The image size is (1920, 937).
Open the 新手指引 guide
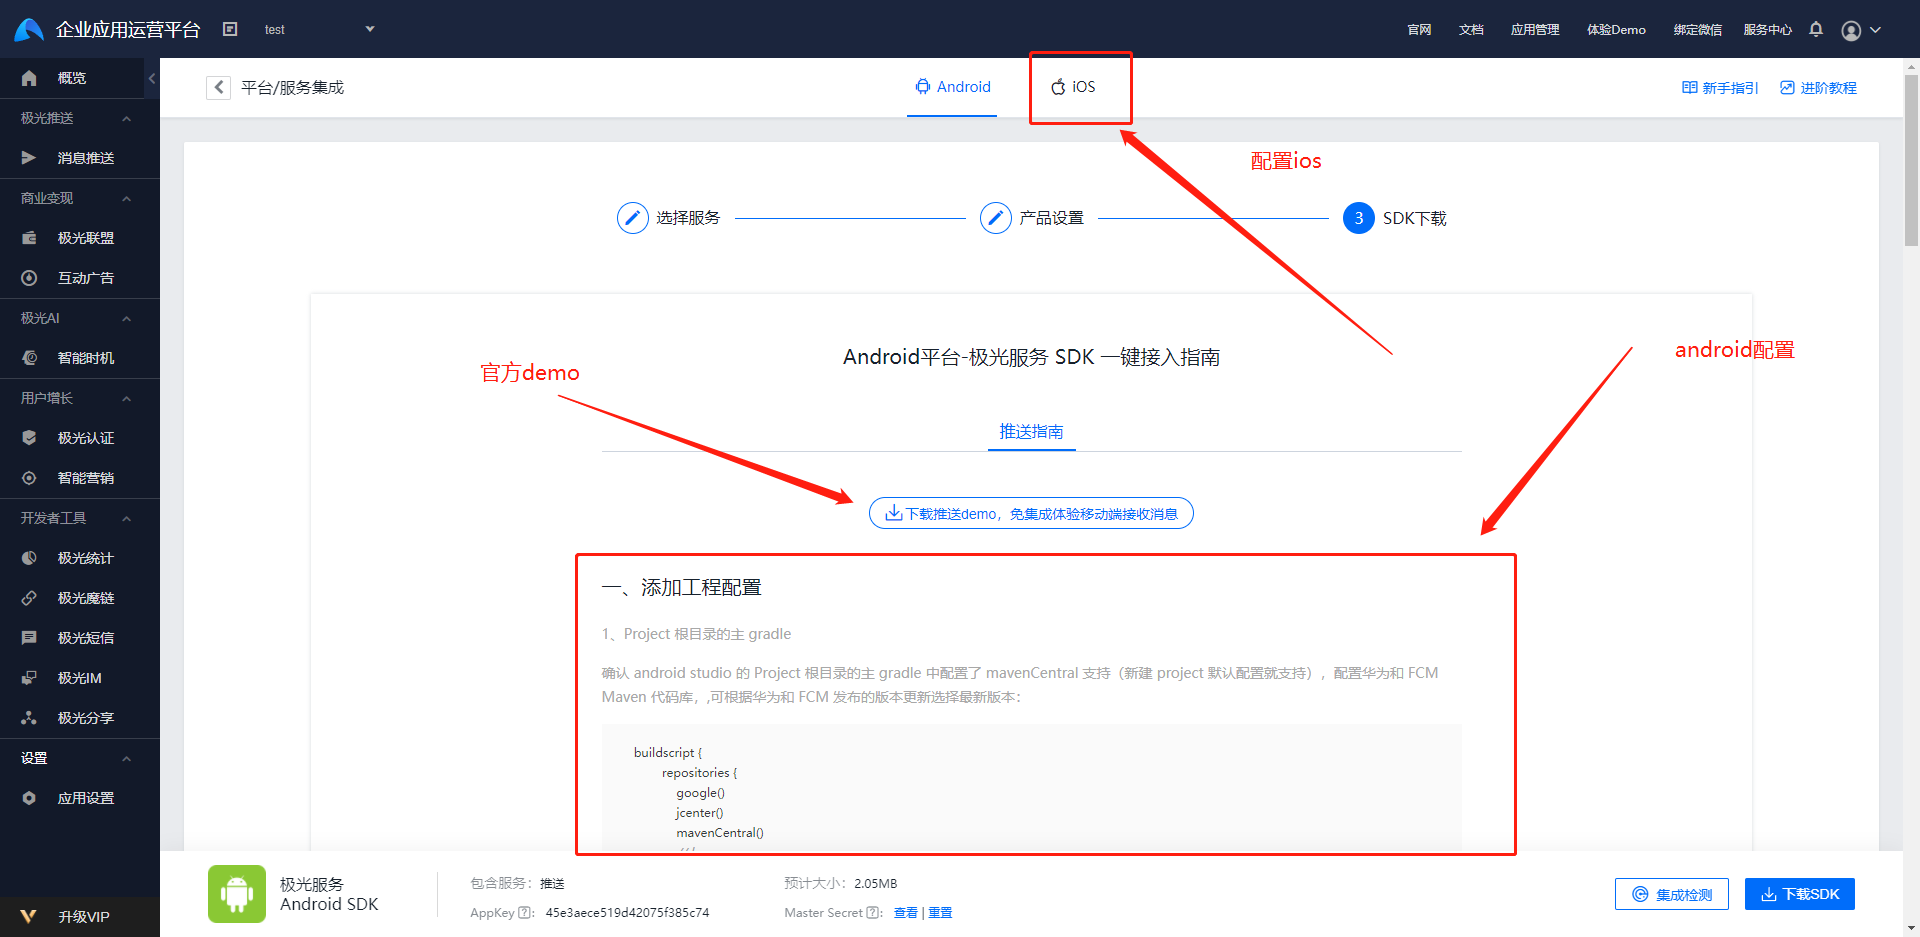[1719, 88]
